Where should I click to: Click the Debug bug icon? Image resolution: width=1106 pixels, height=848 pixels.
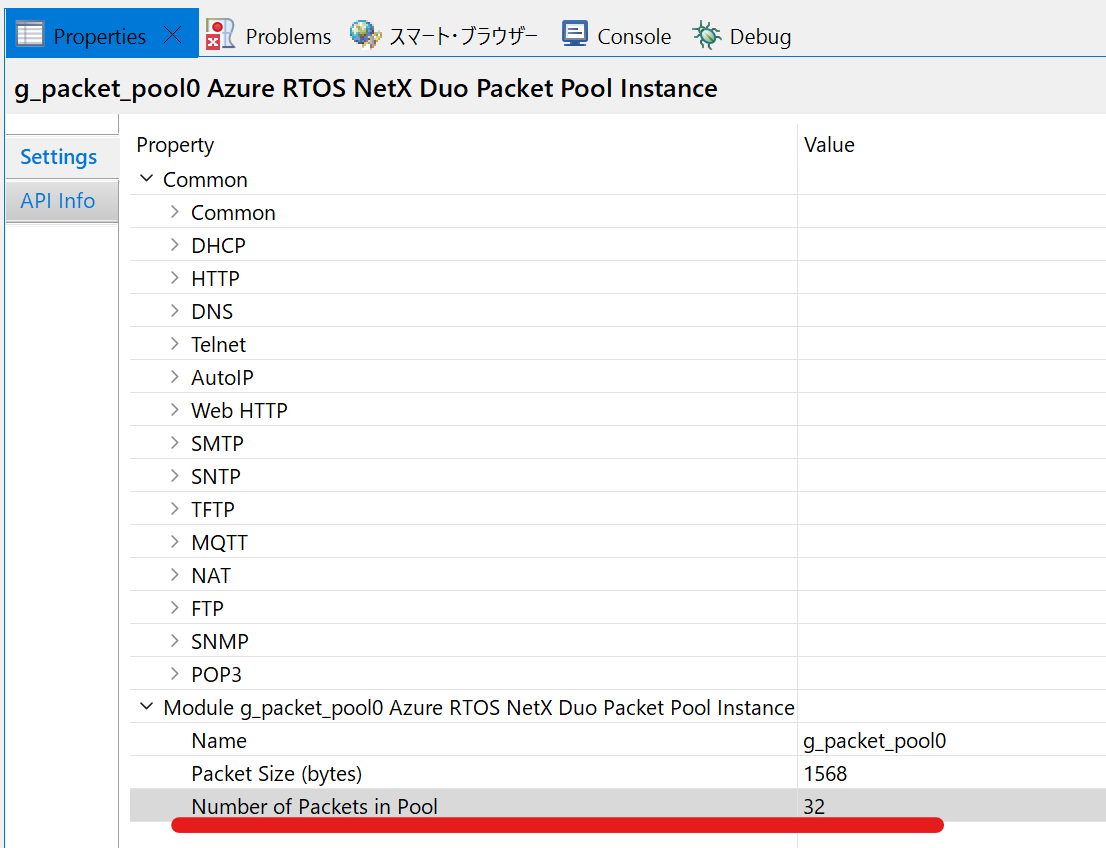pos(706,35)
